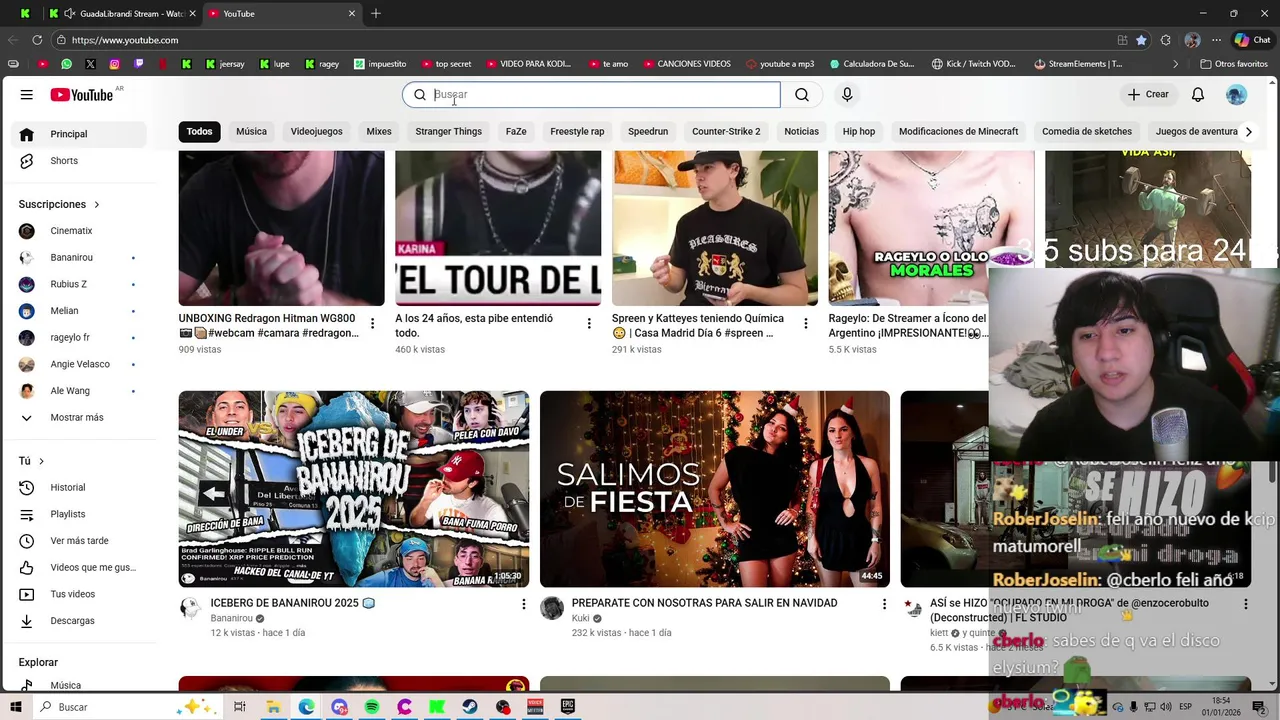Open options for 'A los 24 años' short

tap(589, 323)
